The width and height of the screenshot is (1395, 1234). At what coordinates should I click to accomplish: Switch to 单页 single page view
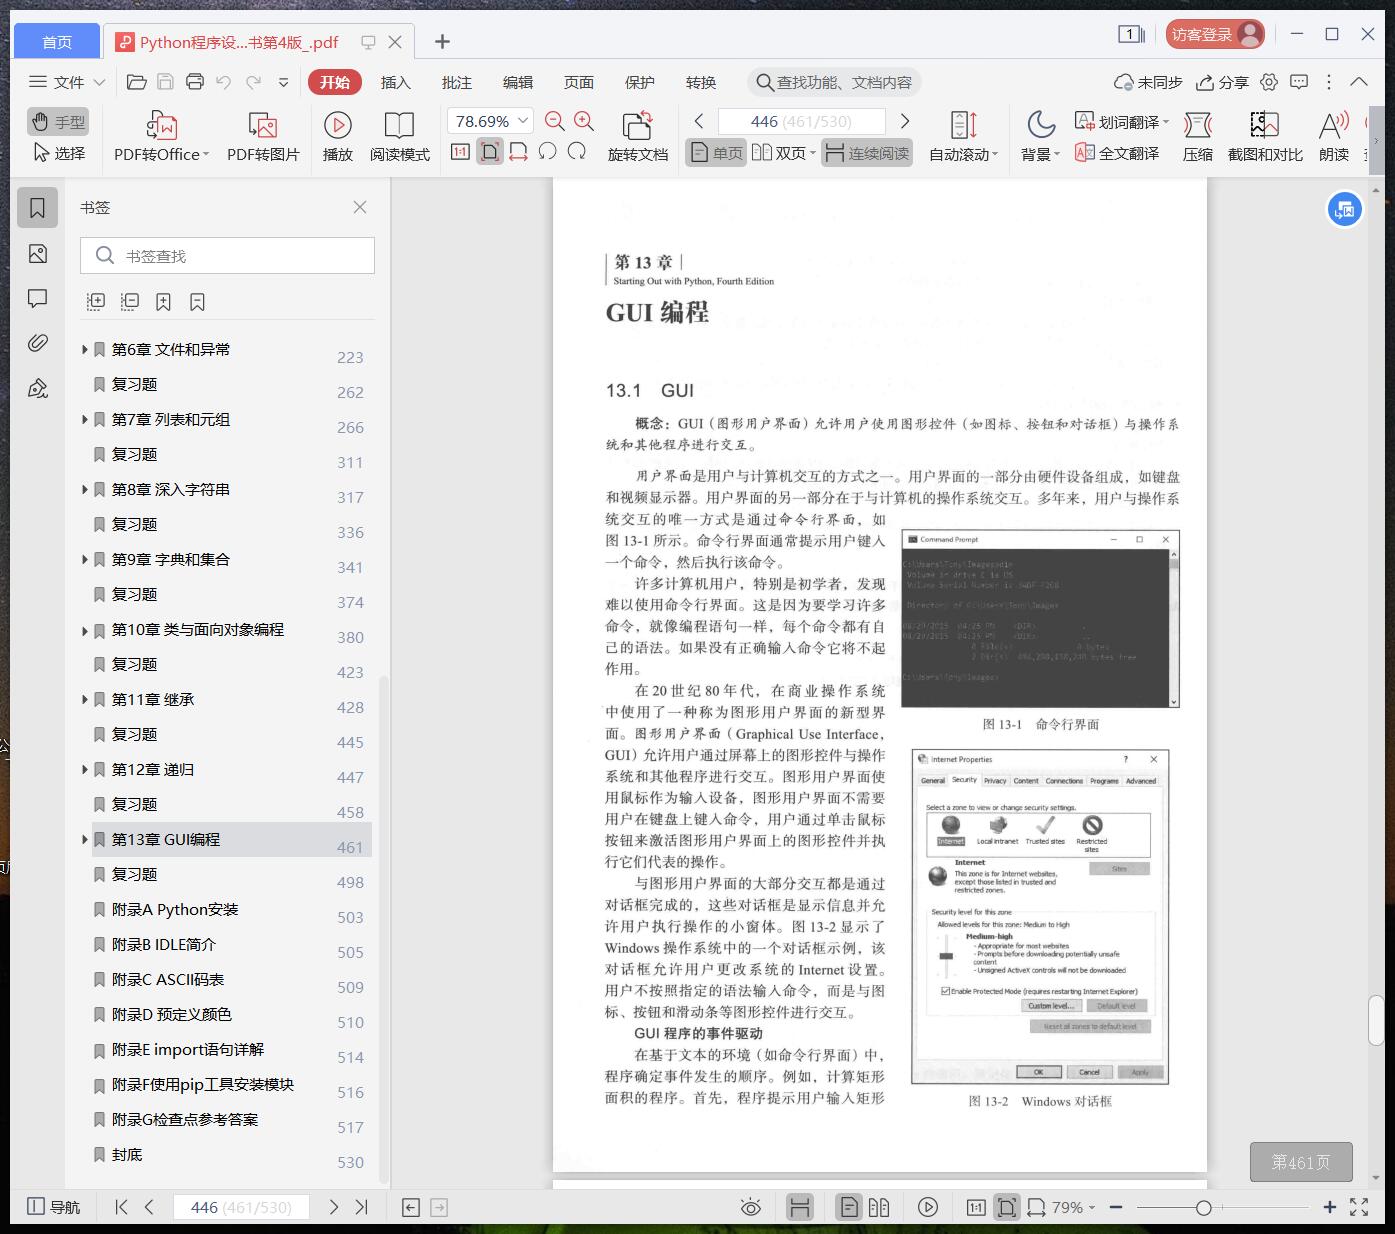(x=716, y=153)
